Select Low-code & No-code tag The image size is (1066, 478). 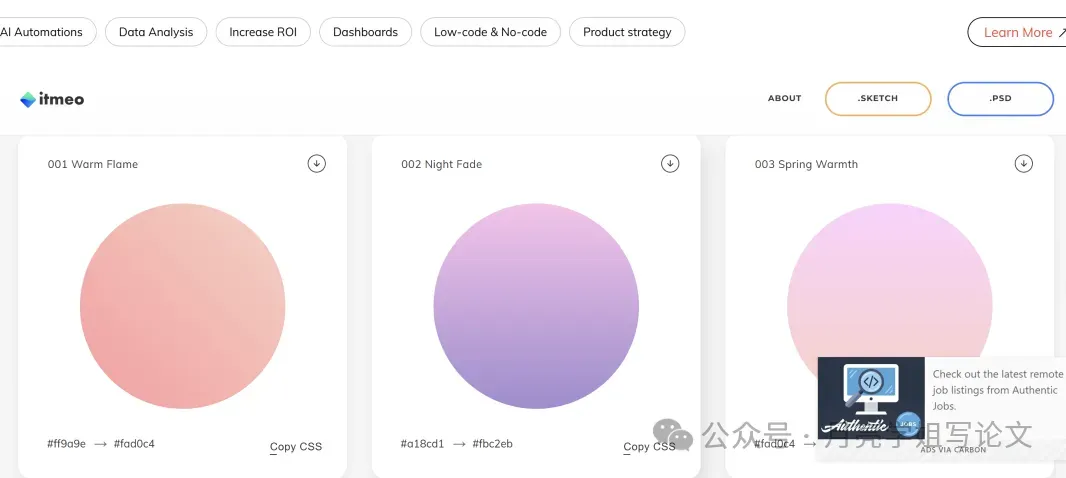490,32
